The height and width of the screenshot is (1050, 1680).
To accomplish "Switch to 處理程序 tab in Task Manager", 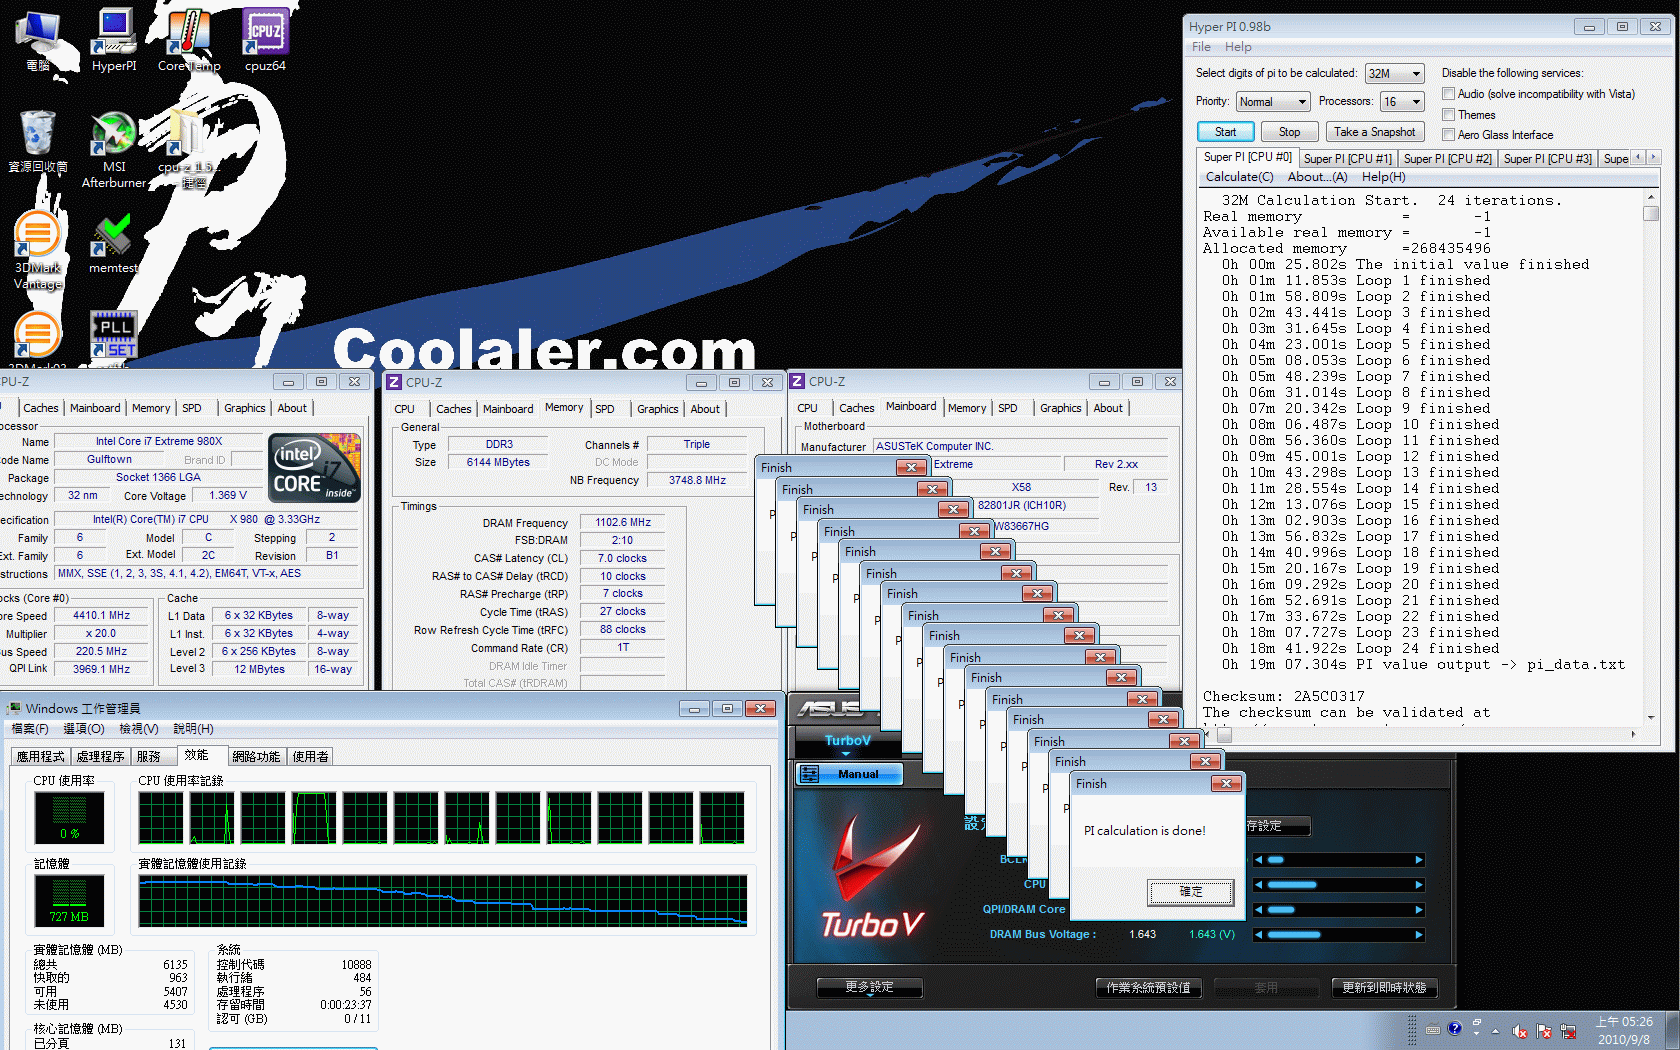I will pos(100,757).
